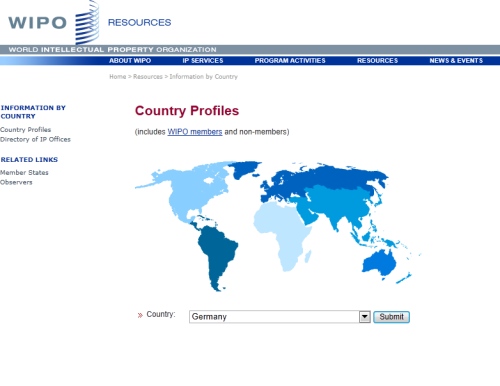The width and height of the screenshot is (500, 386).
Task: Open the About WIPO menu
Action: click(130, 61)
